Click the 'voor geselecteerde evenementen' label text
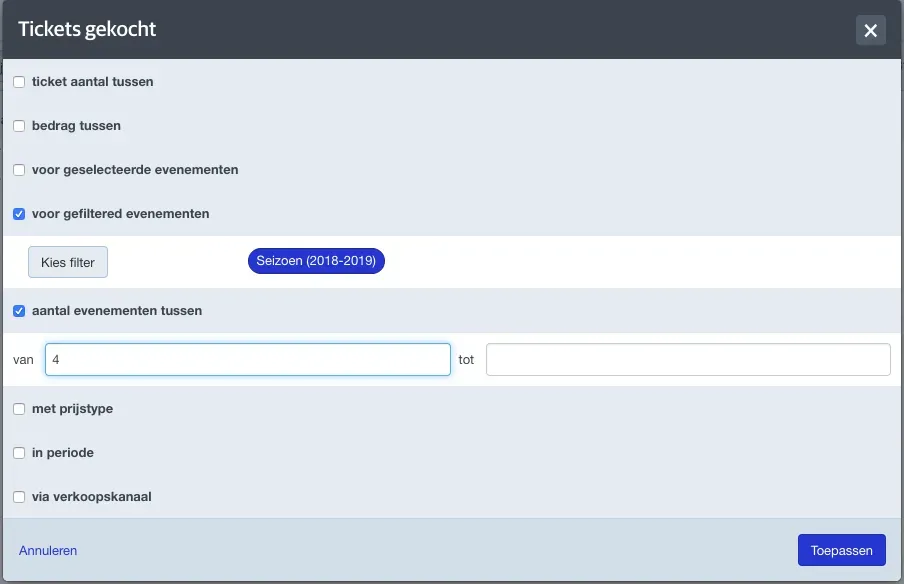Screen dimensions: 904x584 [x=135, y=170]
